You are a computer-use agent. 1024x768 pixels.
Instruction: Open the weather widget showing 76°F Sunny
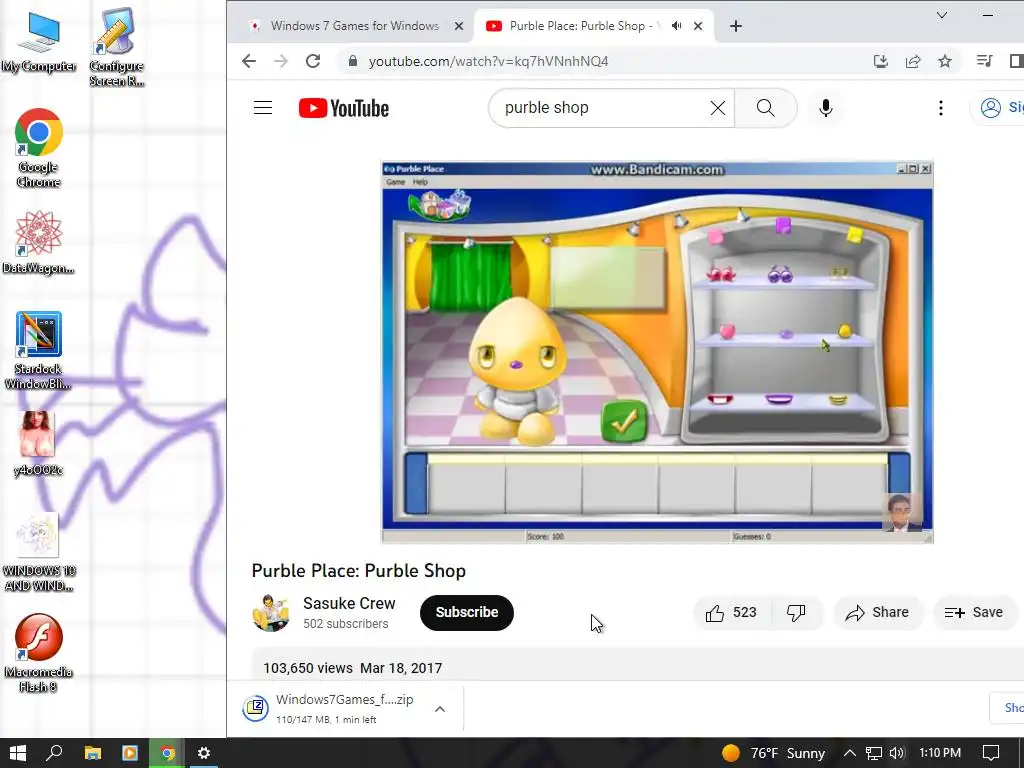coord(773,753)
